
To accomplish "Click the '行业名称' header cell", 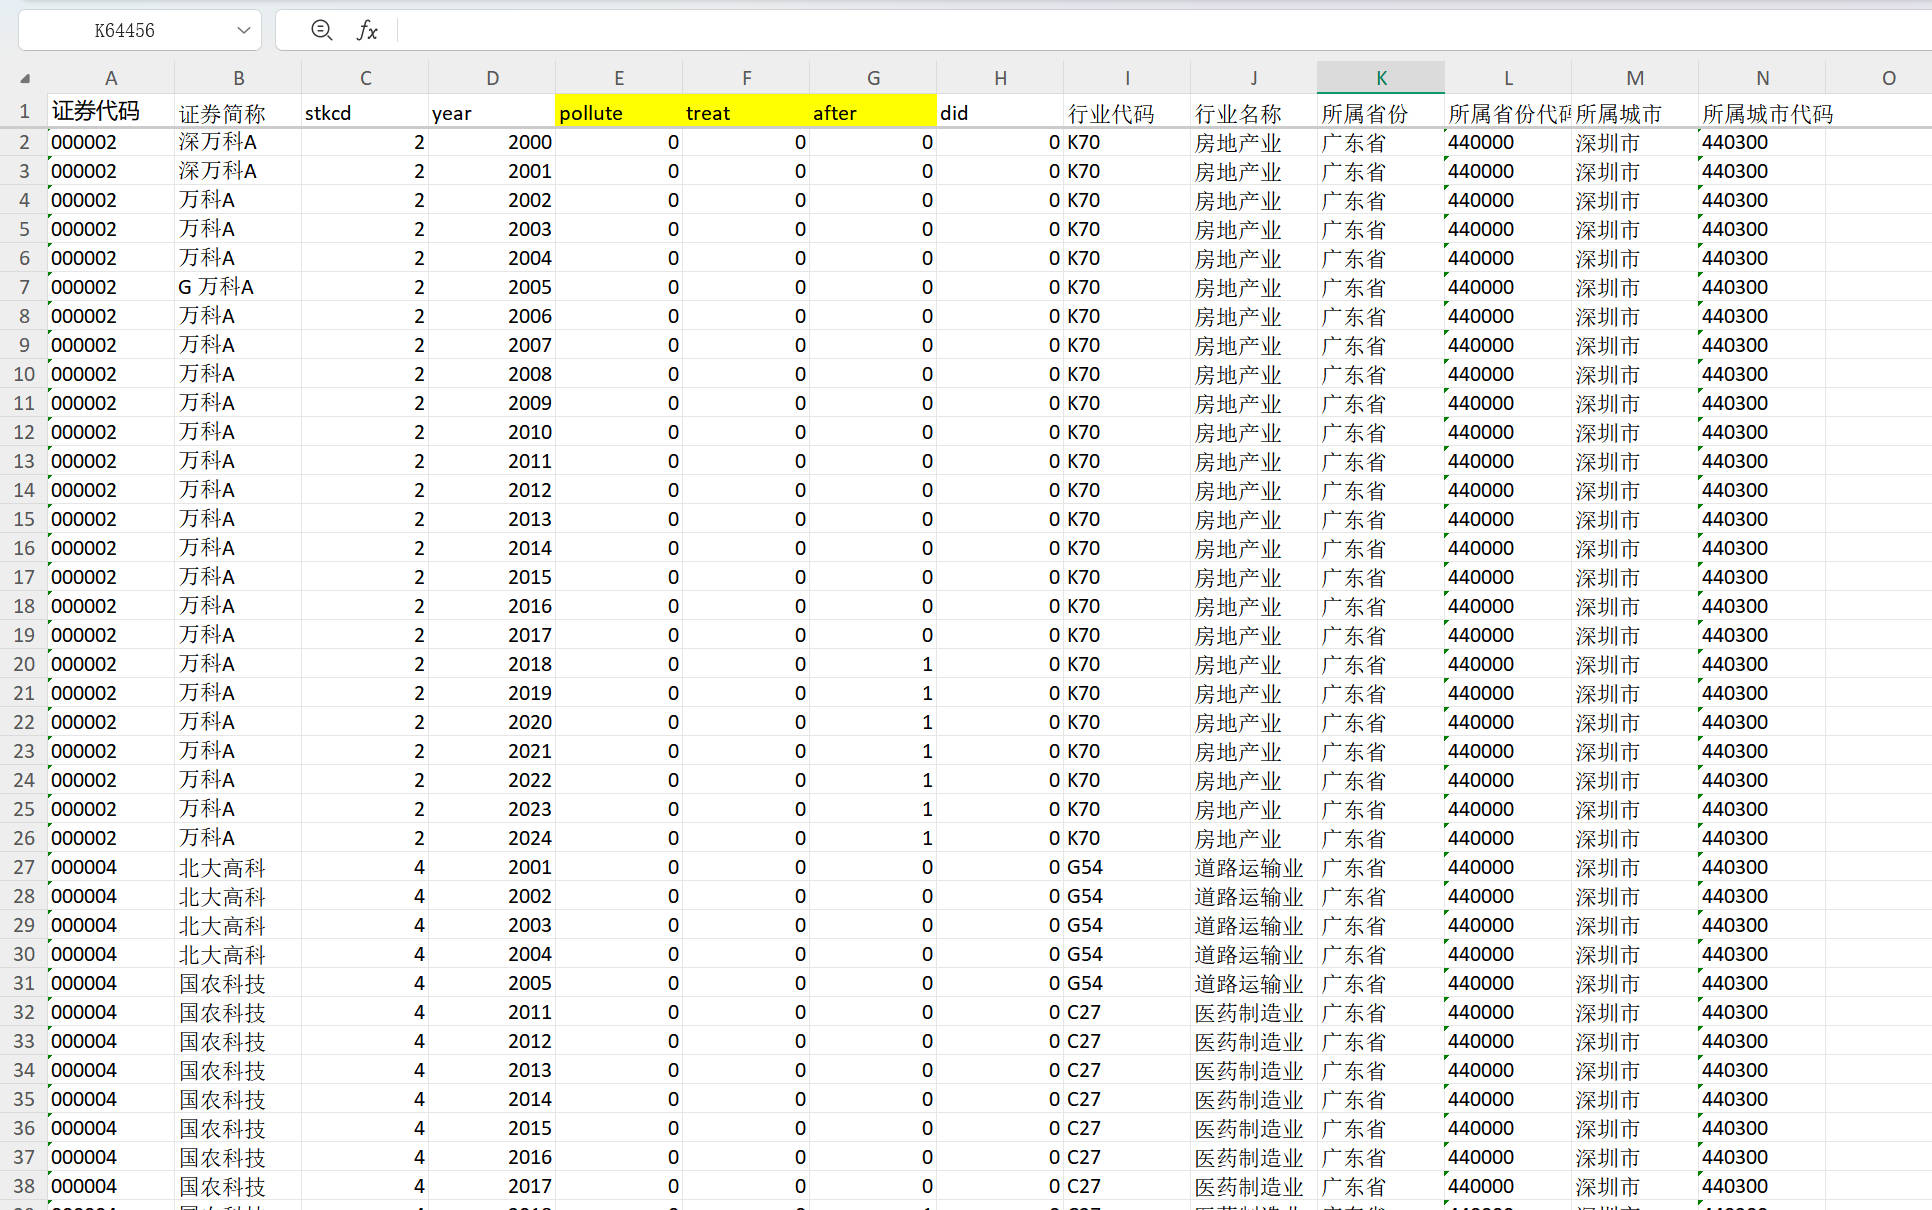I will (x=1253, y=112).
